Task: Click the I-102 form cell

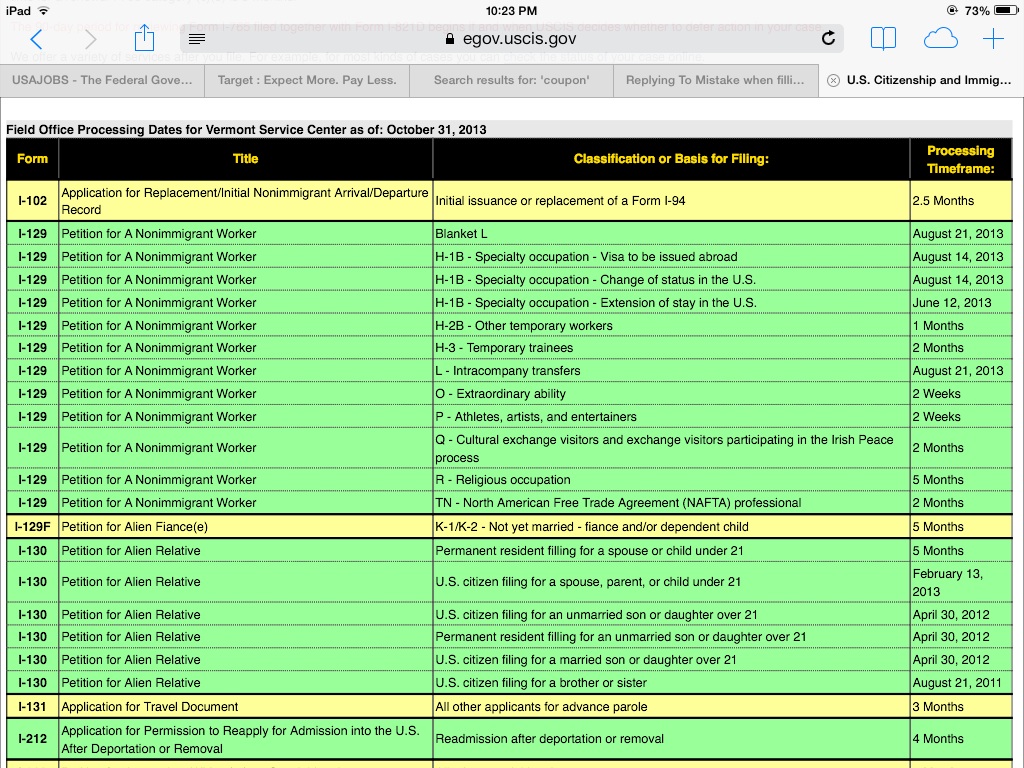Action: 33,200
